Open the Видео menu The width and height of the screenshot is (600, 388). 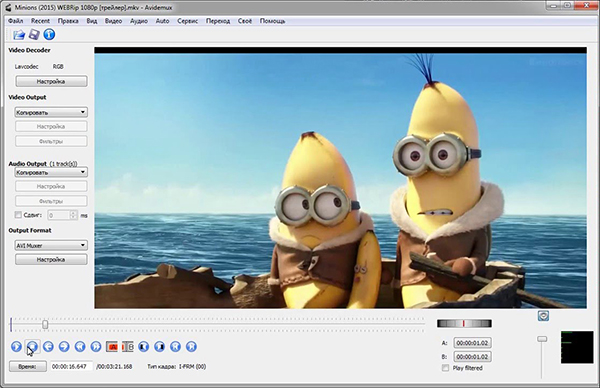[113, 21]
